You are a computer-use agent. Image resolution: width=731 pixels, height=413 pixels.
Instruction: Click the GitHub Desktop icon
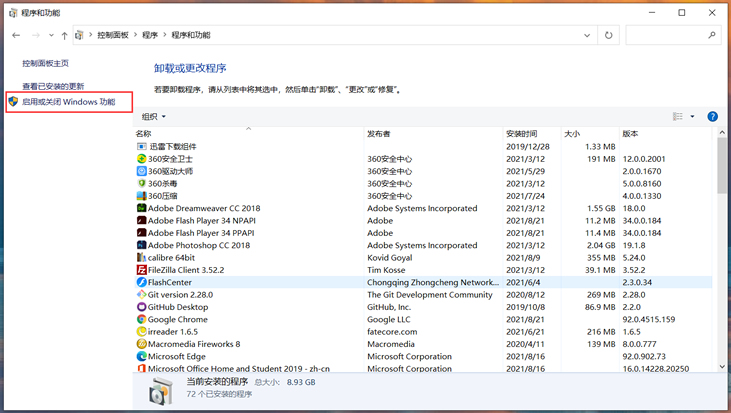coord(142,307)
